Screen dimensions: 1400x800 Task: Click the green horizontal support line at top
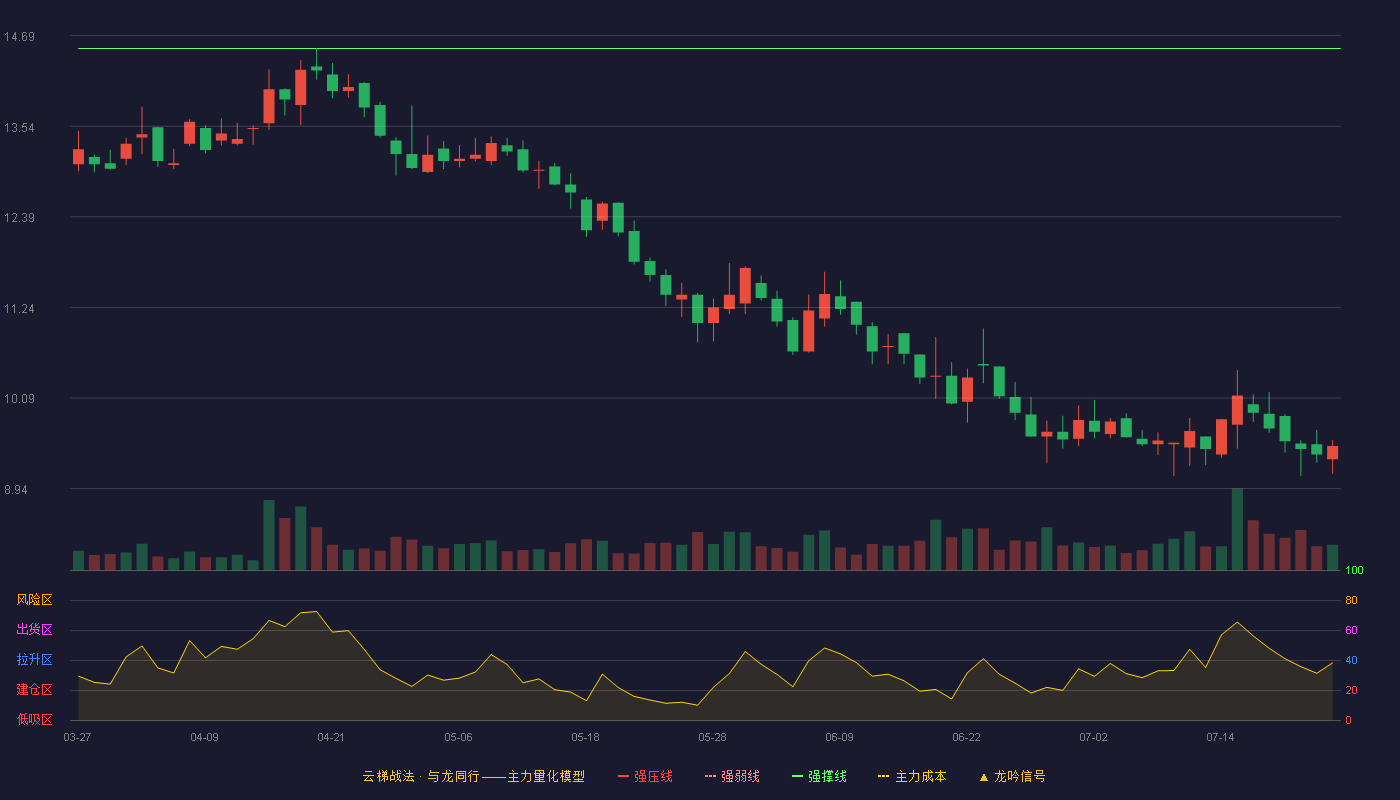click(709, 48)
